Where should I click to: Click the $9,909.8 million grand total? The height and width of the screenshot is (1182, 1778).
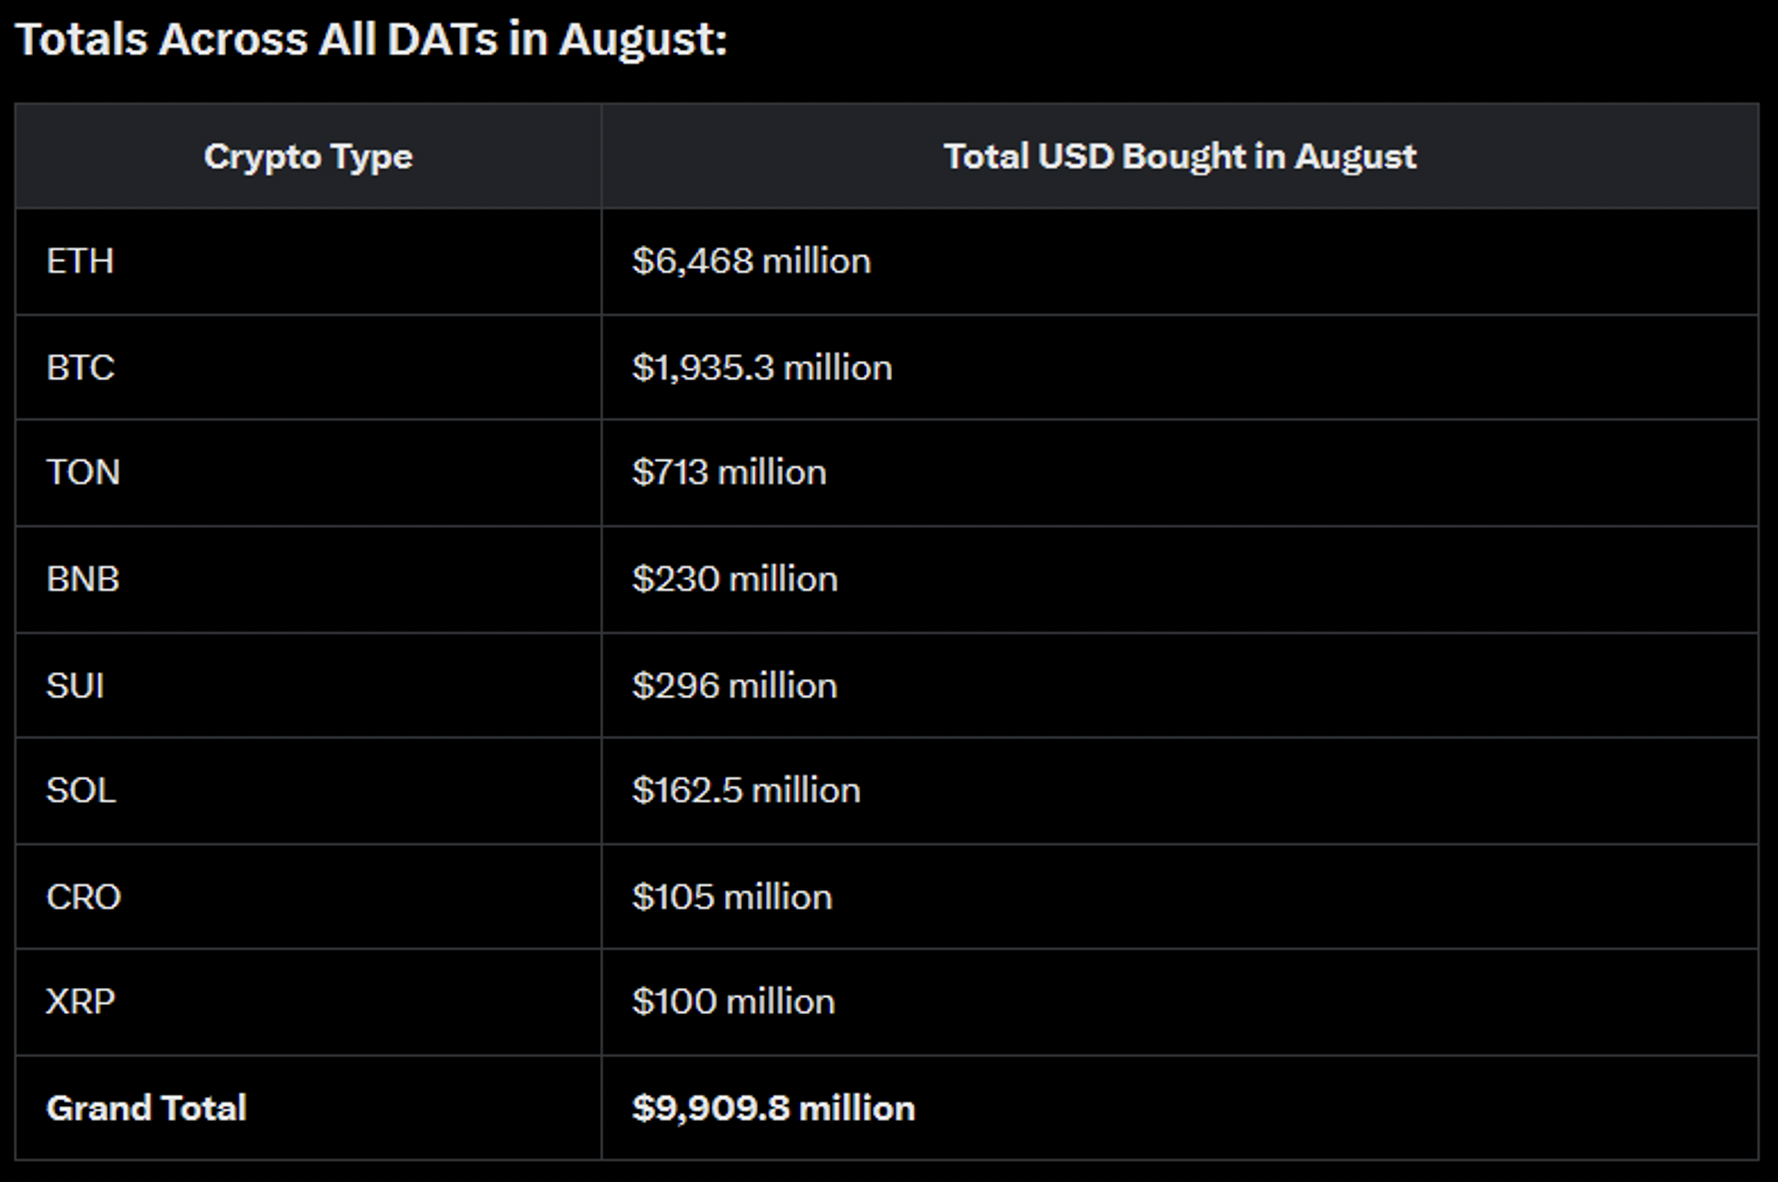[x=773, y=1108]
